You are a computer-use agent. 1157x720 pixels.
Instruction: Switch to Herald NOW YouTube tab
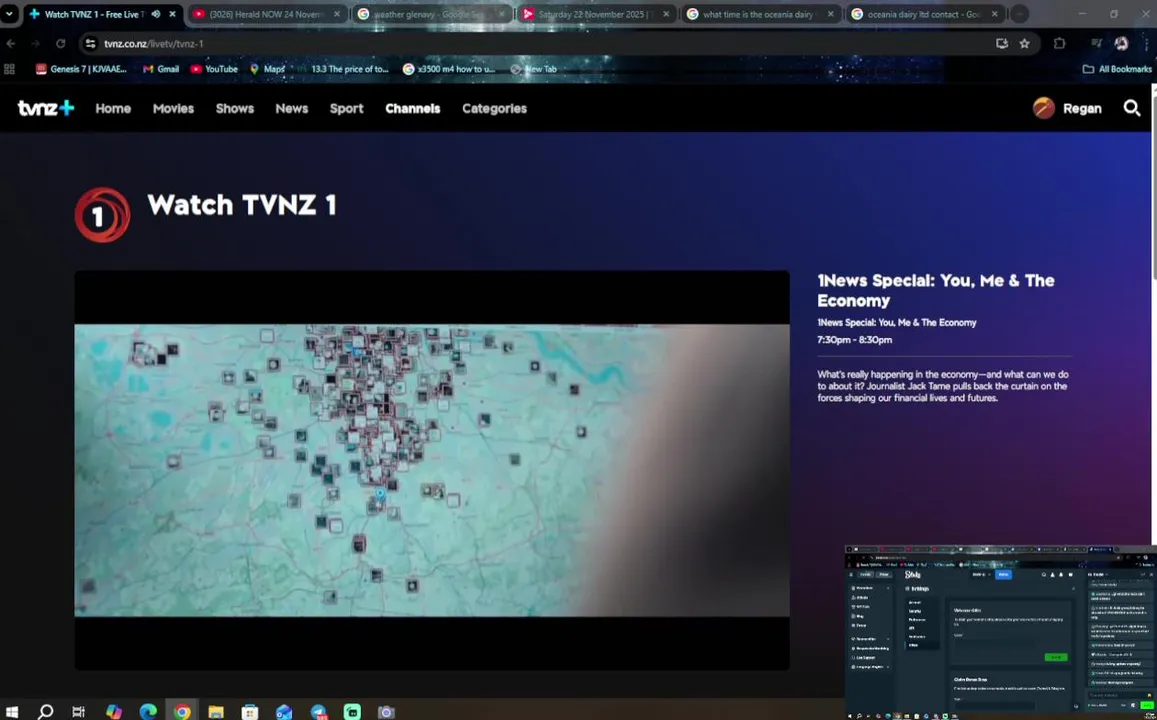click(266, 14)
